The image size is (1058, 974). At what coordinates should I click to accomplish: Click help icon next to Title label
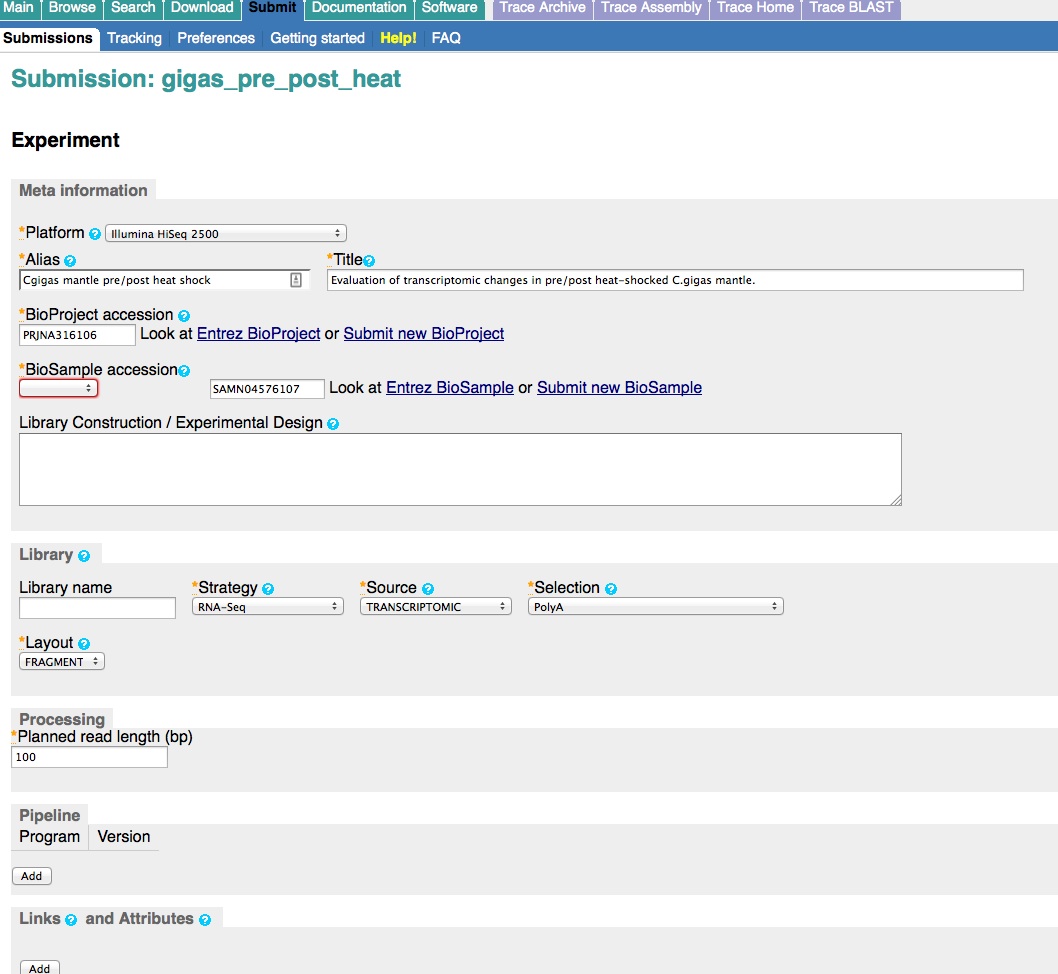(x=369, y=261)
